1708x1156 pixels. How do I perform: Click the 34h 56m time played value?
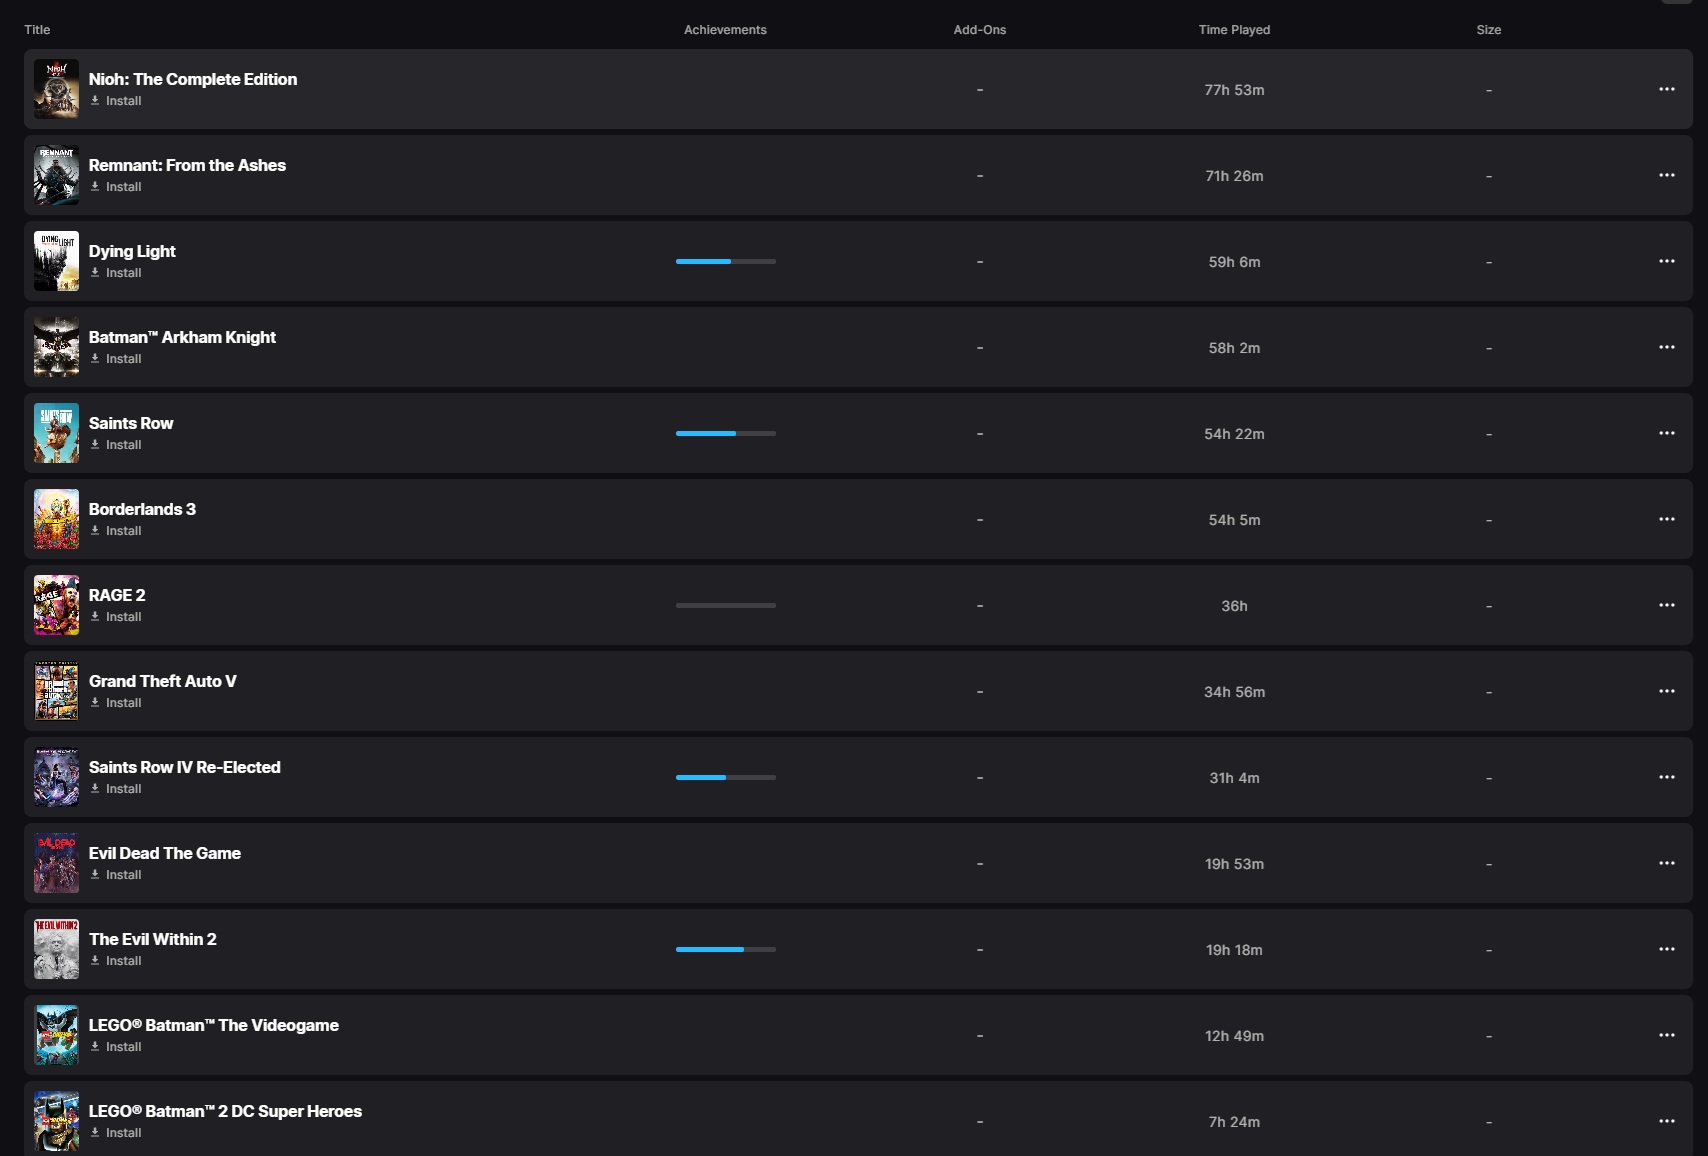tap(1234, 692)
